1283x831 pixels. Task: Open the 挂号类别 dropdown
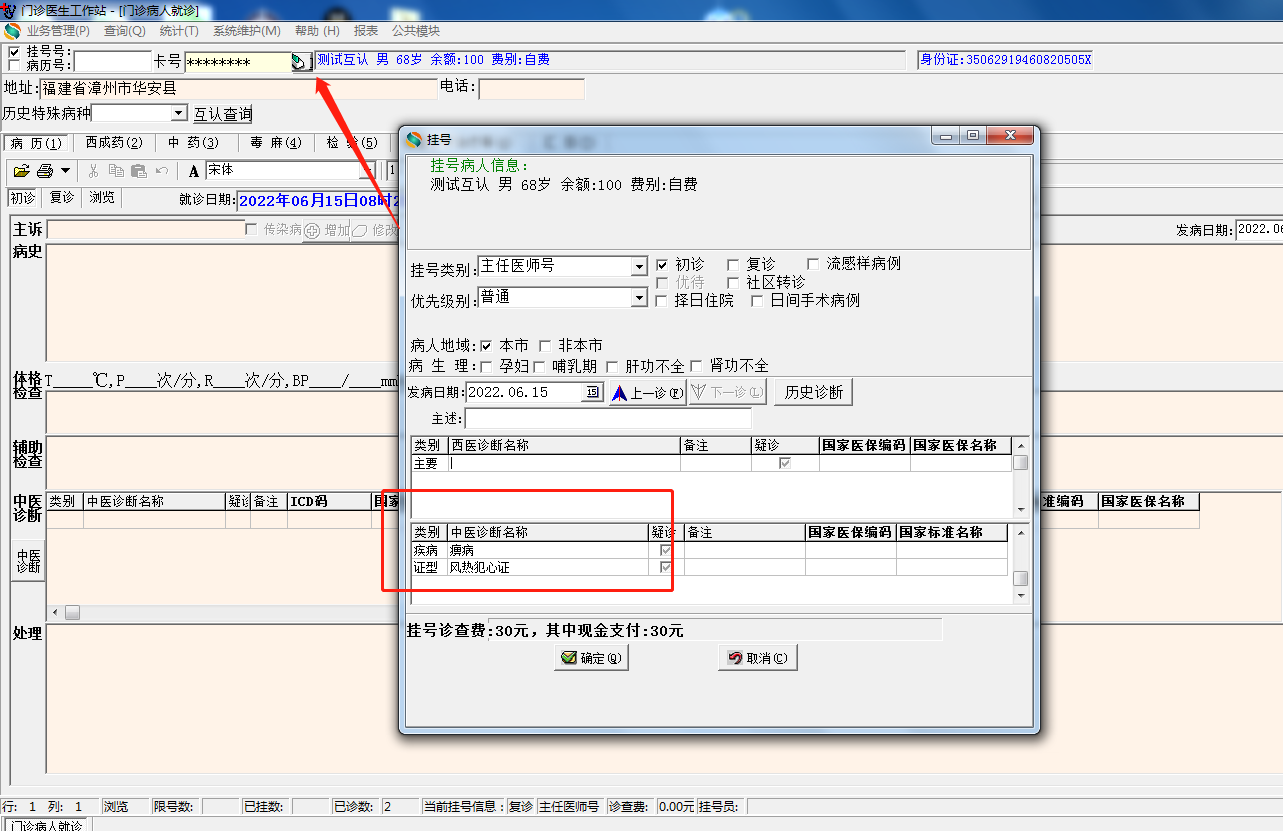[x=639, y=267]
